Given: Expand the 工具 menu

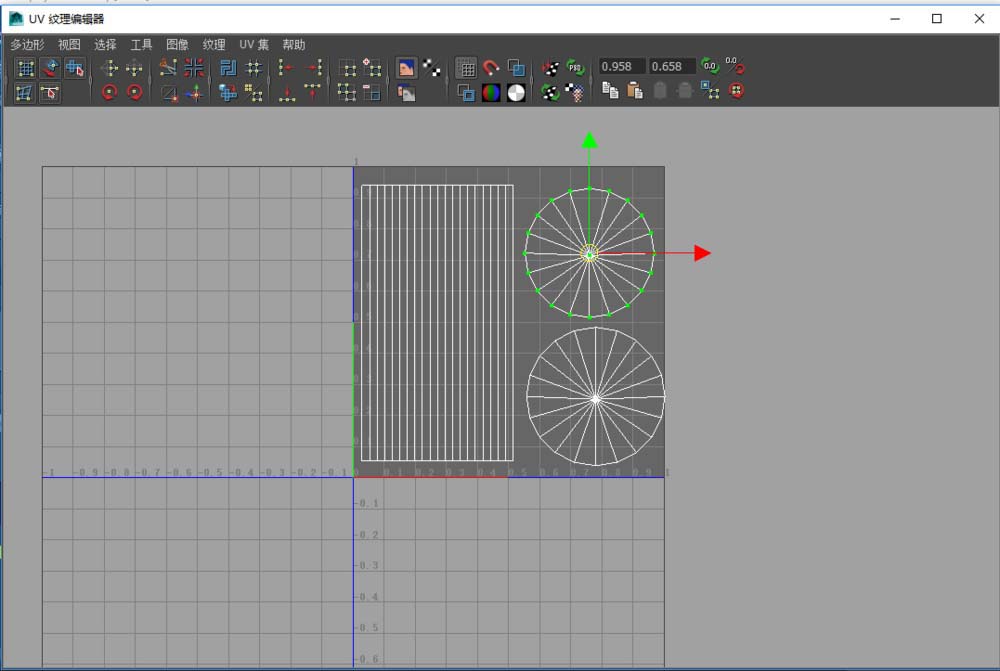Looking at the screenshot, I should (x=141, y=45).
